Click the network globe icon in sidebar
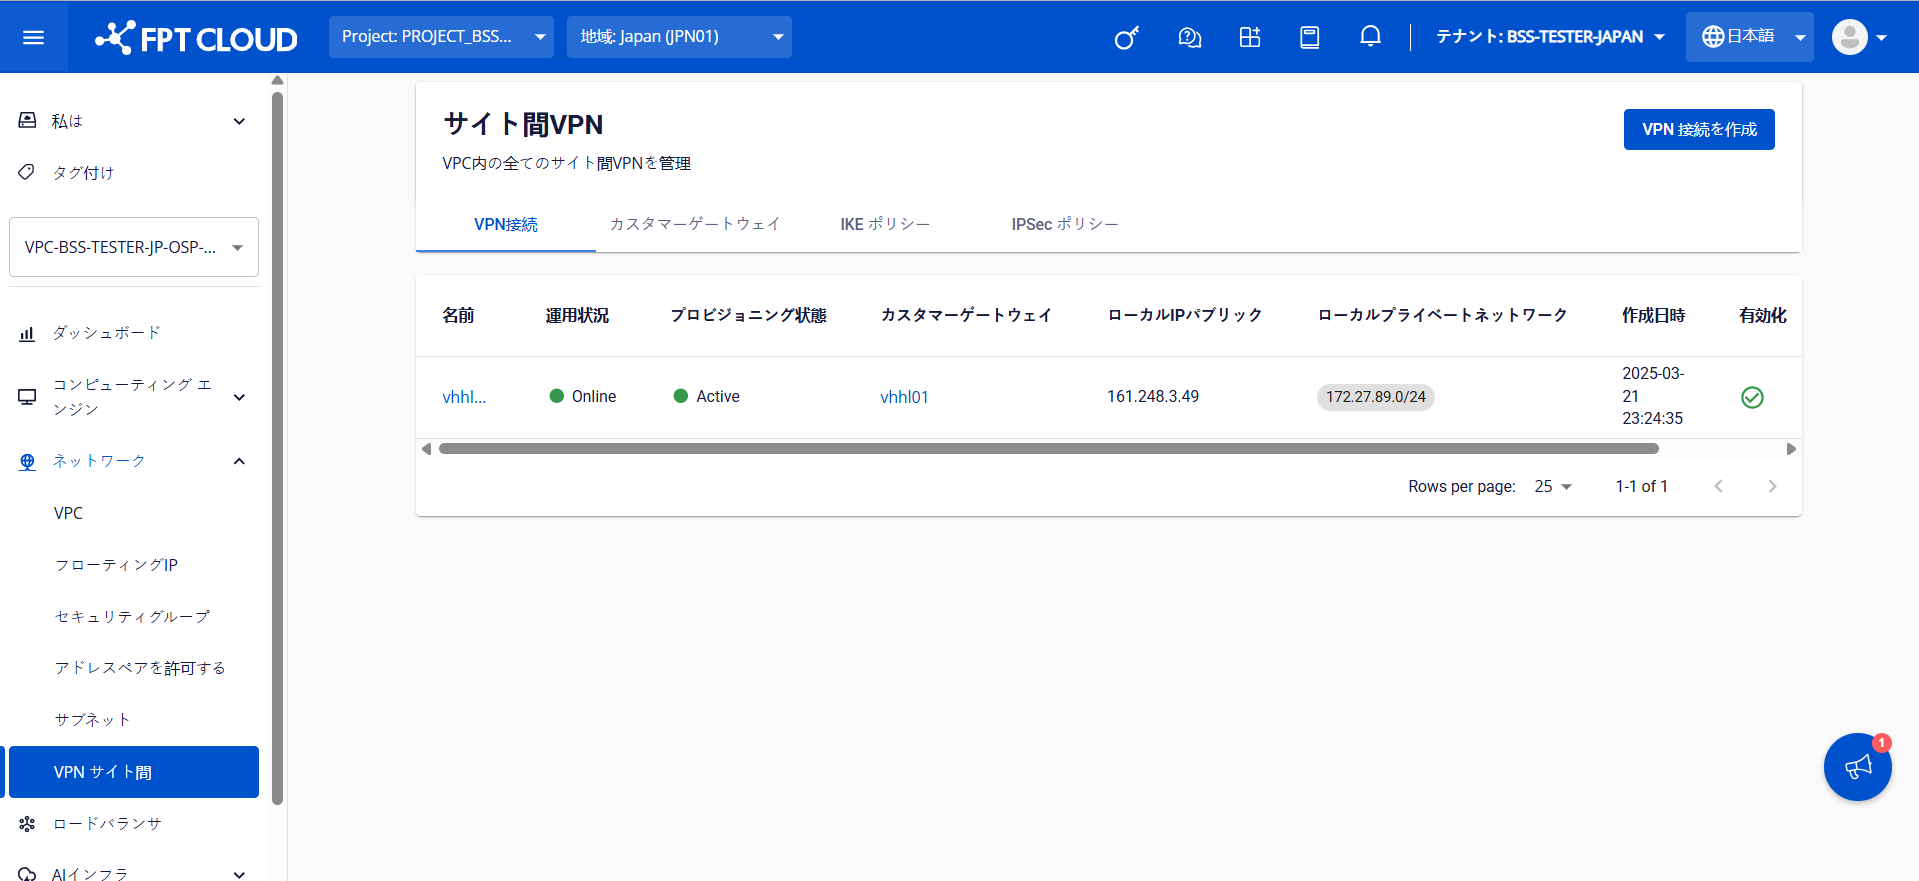Viewport: 1919px width, 881px height. (27, 461)
